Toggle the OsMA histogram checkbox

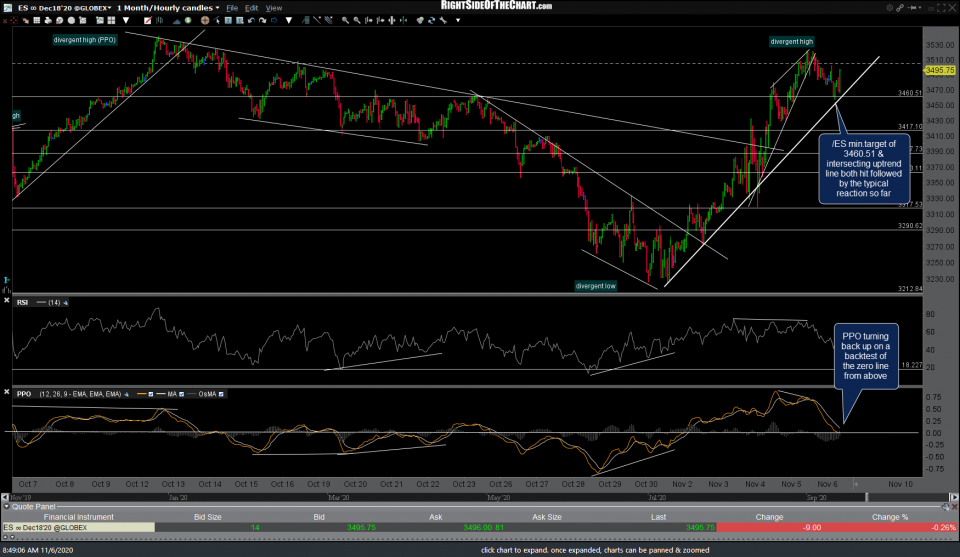pos(221,394)
